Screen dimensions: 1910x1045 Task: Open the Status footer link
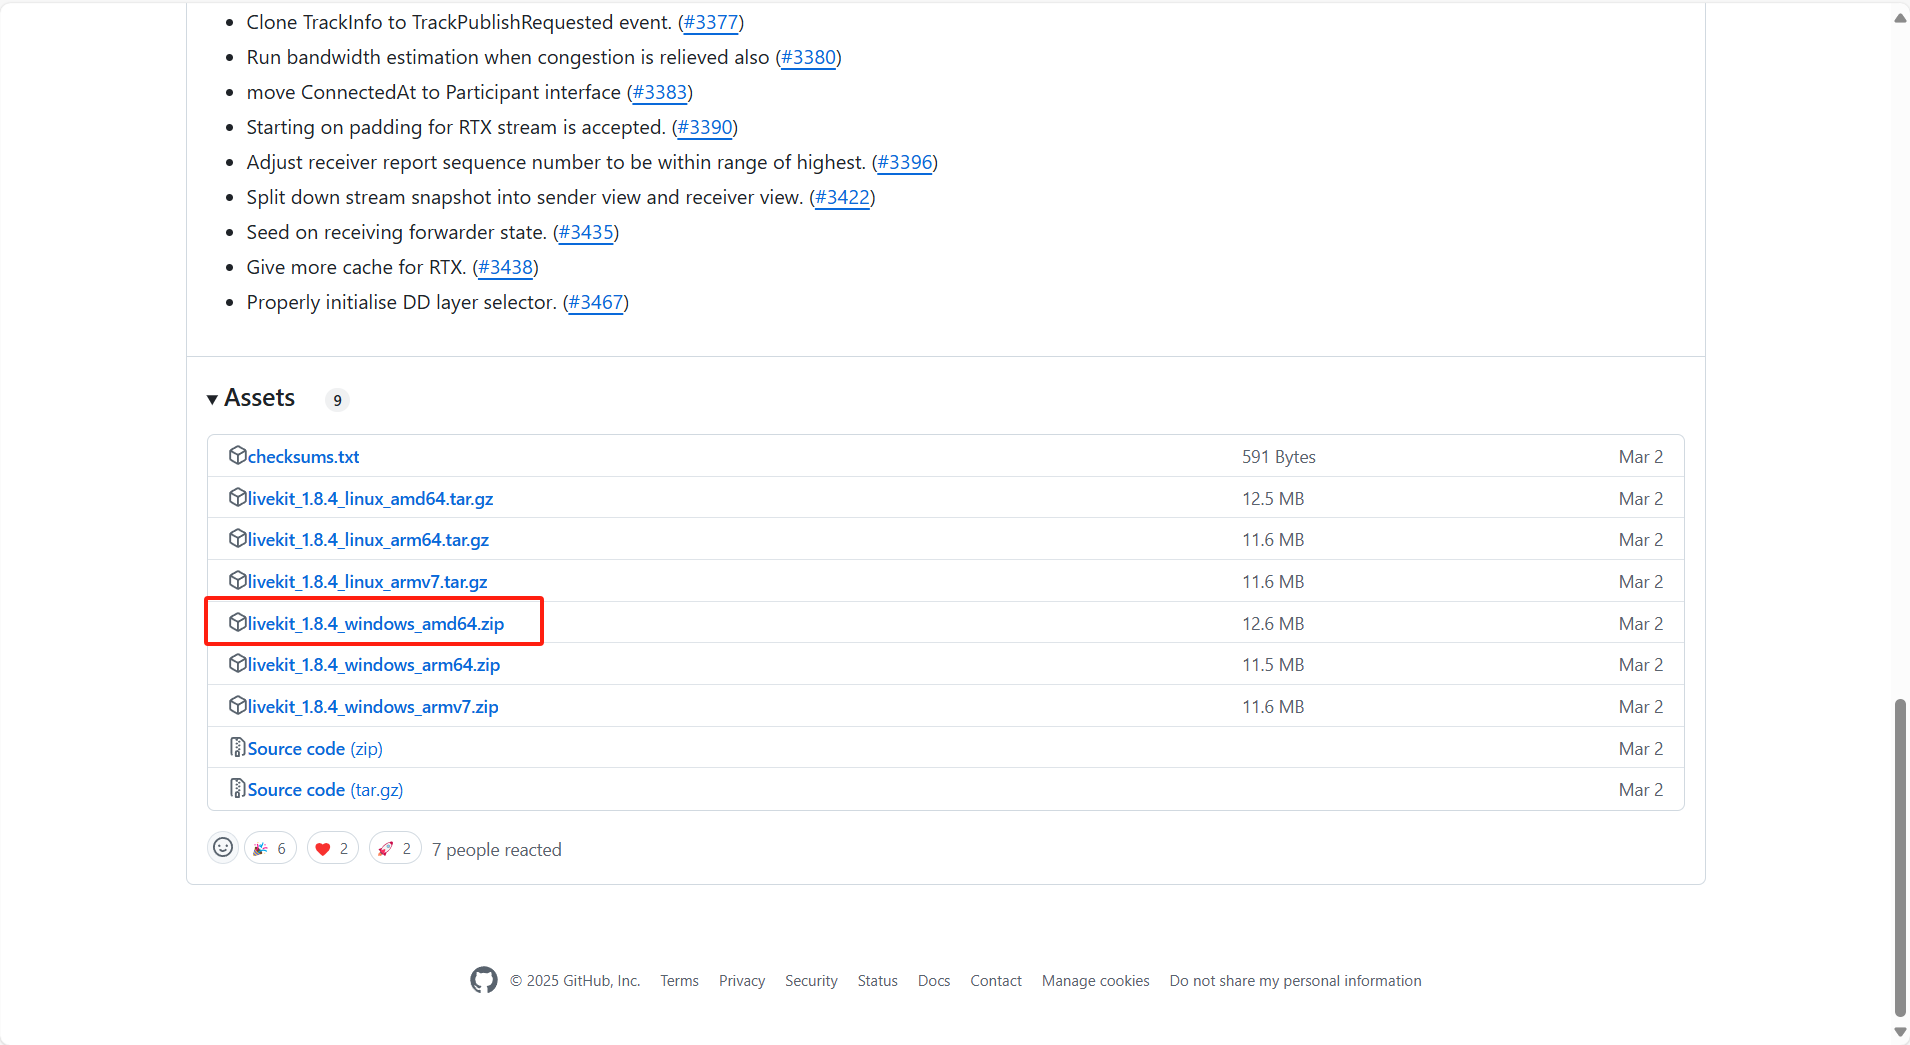coord(877,981)
